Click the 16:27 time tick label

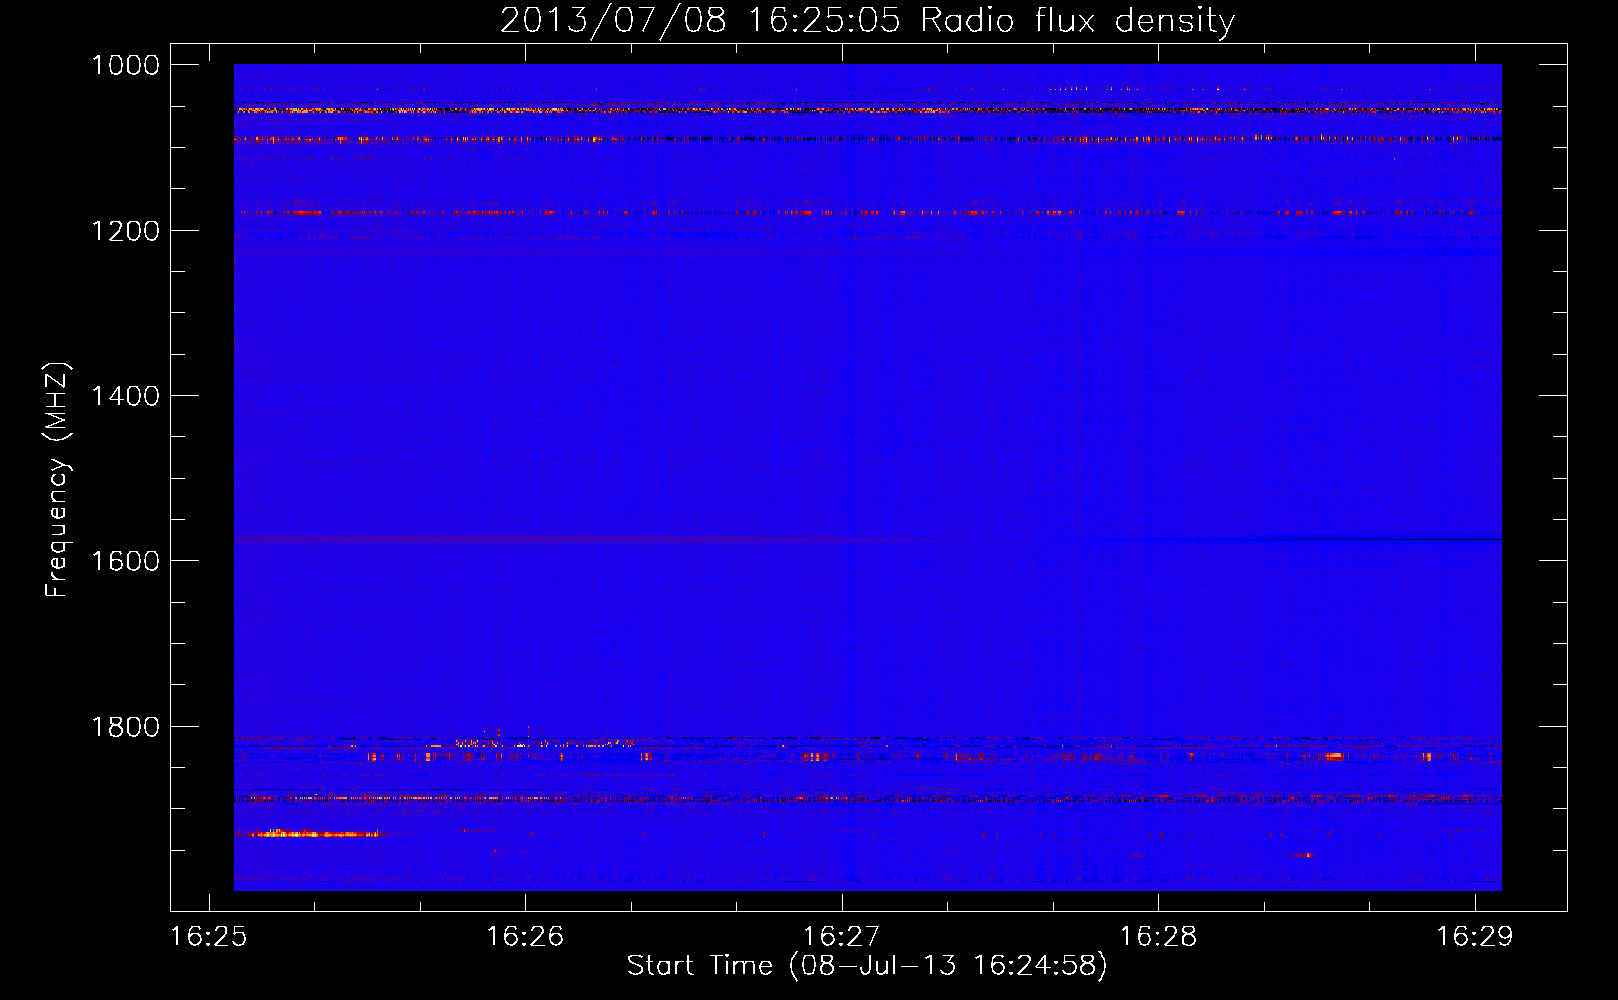tap(842, 937)
